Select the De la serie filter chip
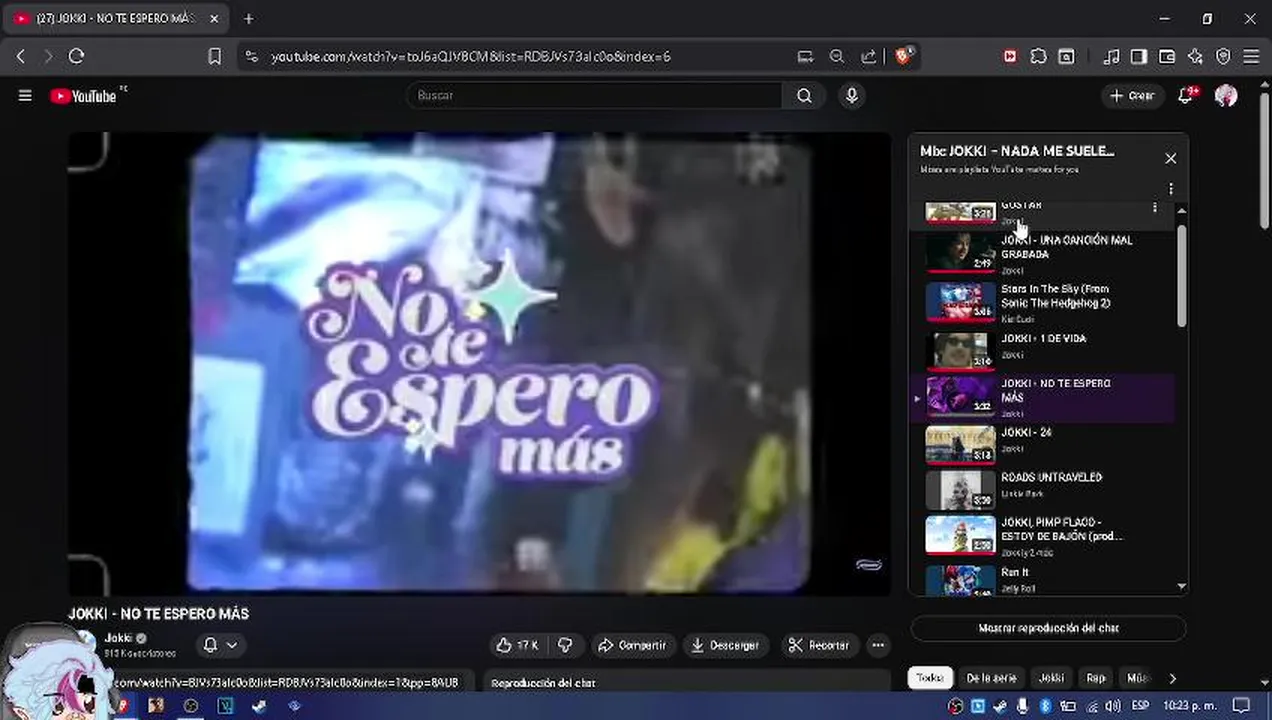This screenshot has height=720, width=1272. [991, 678]
